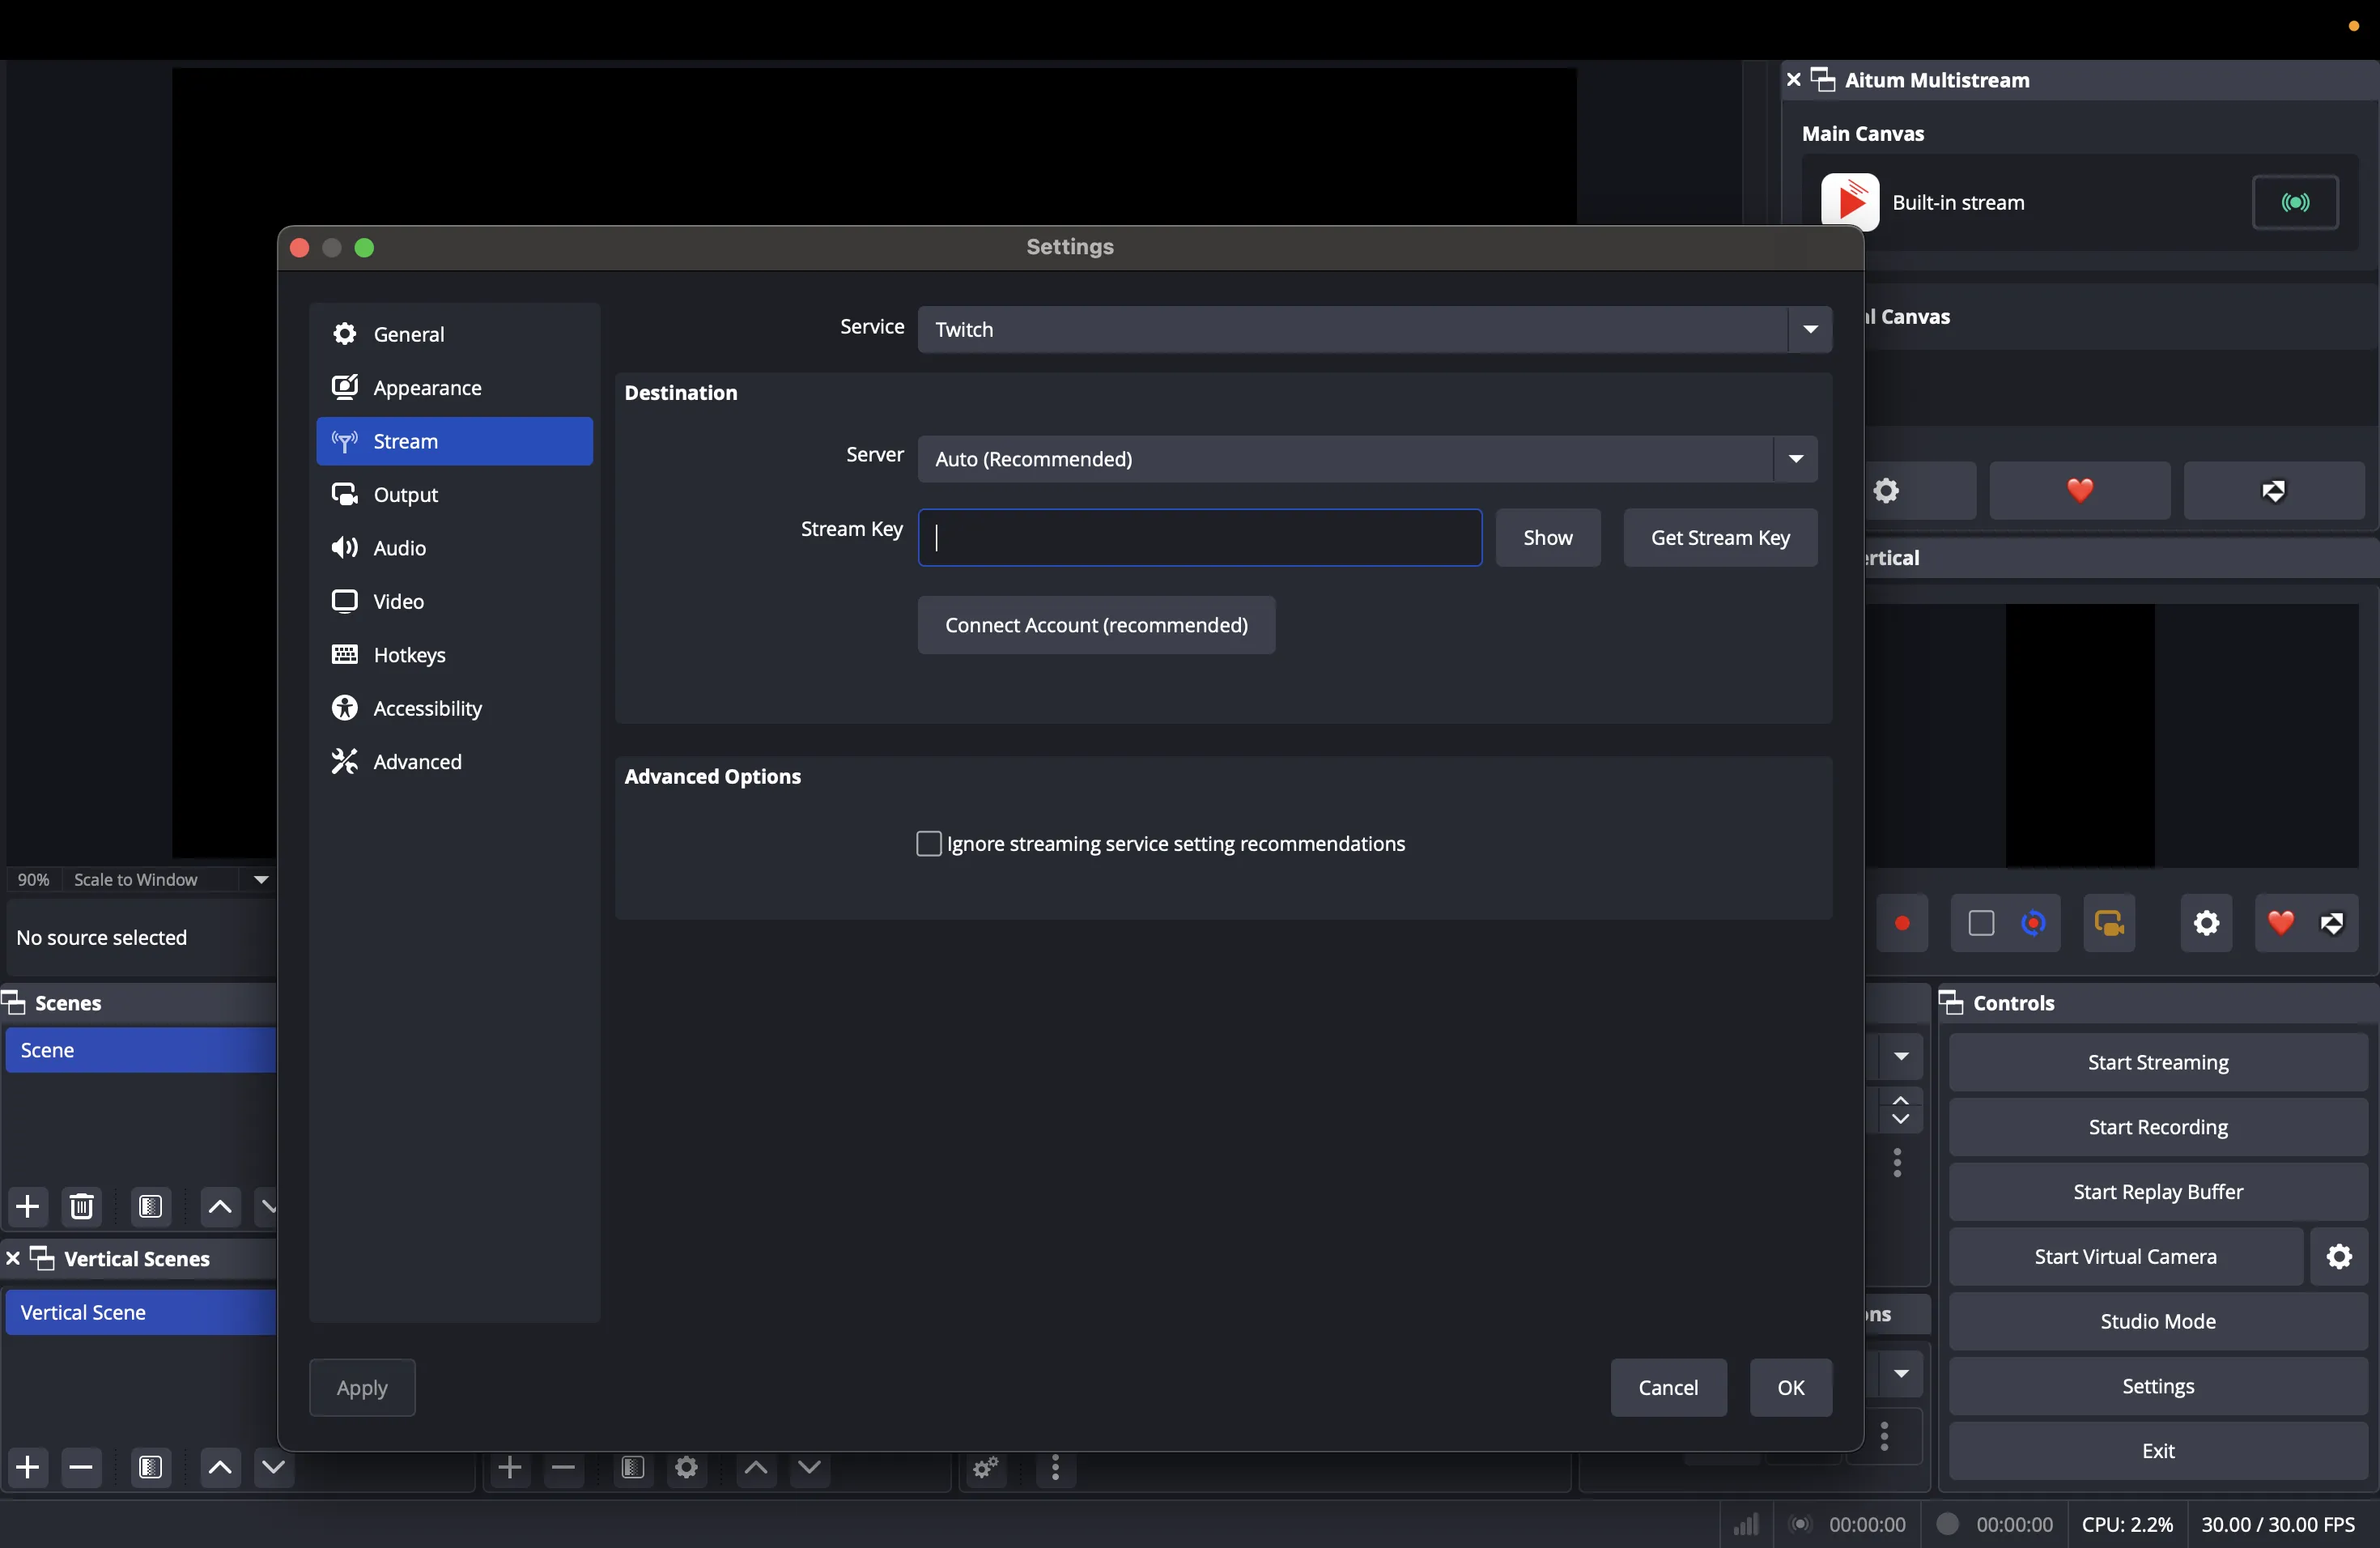Select the Advanced settings tab
The width and height of the screenshot is (2380, 1548).
[x=454, y=762]
